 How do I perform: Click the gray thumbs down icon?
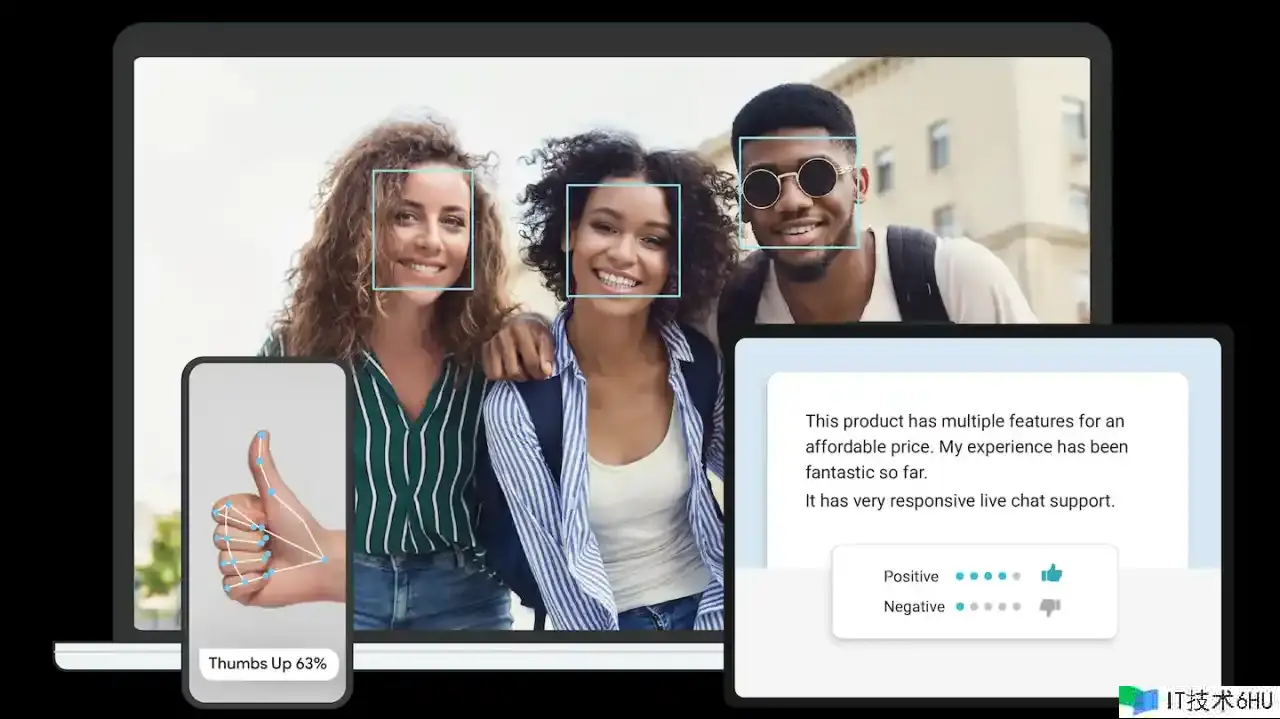1050,606
